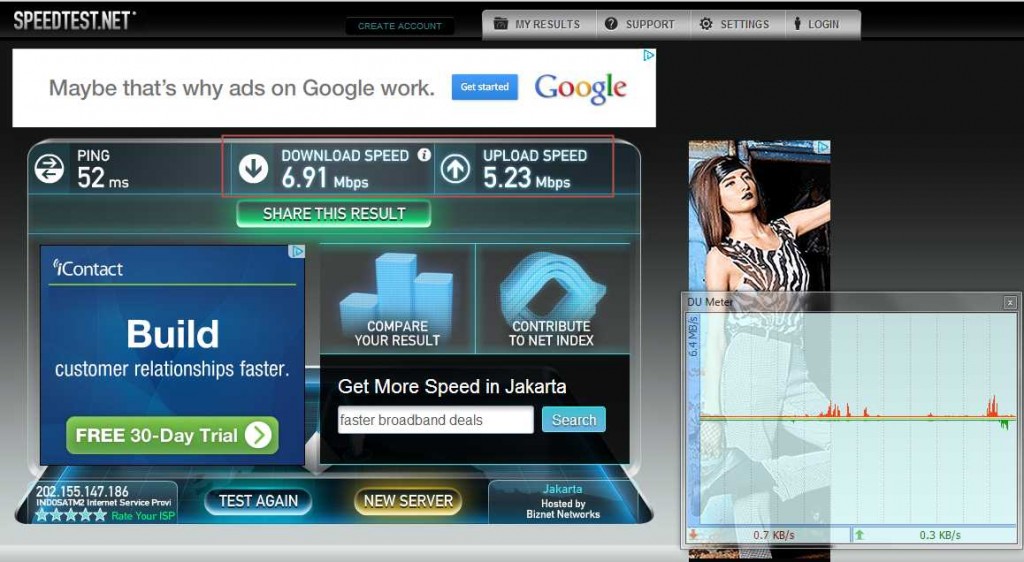Click the AdChoices icon on iContact ad

click(297, 251)
